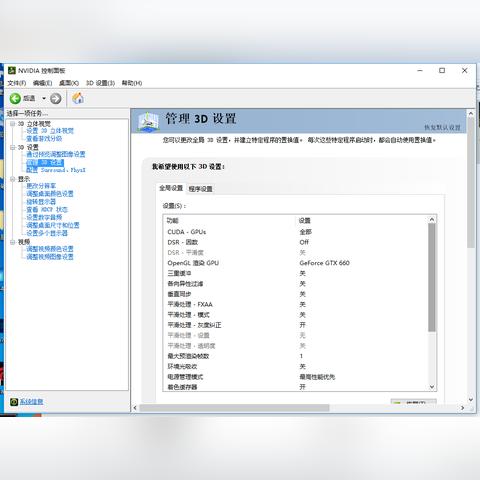This screenshot has height=480, width=480.
Task: Click the NVIDIA logo icon in the title bar
Action: pos(12,70)
